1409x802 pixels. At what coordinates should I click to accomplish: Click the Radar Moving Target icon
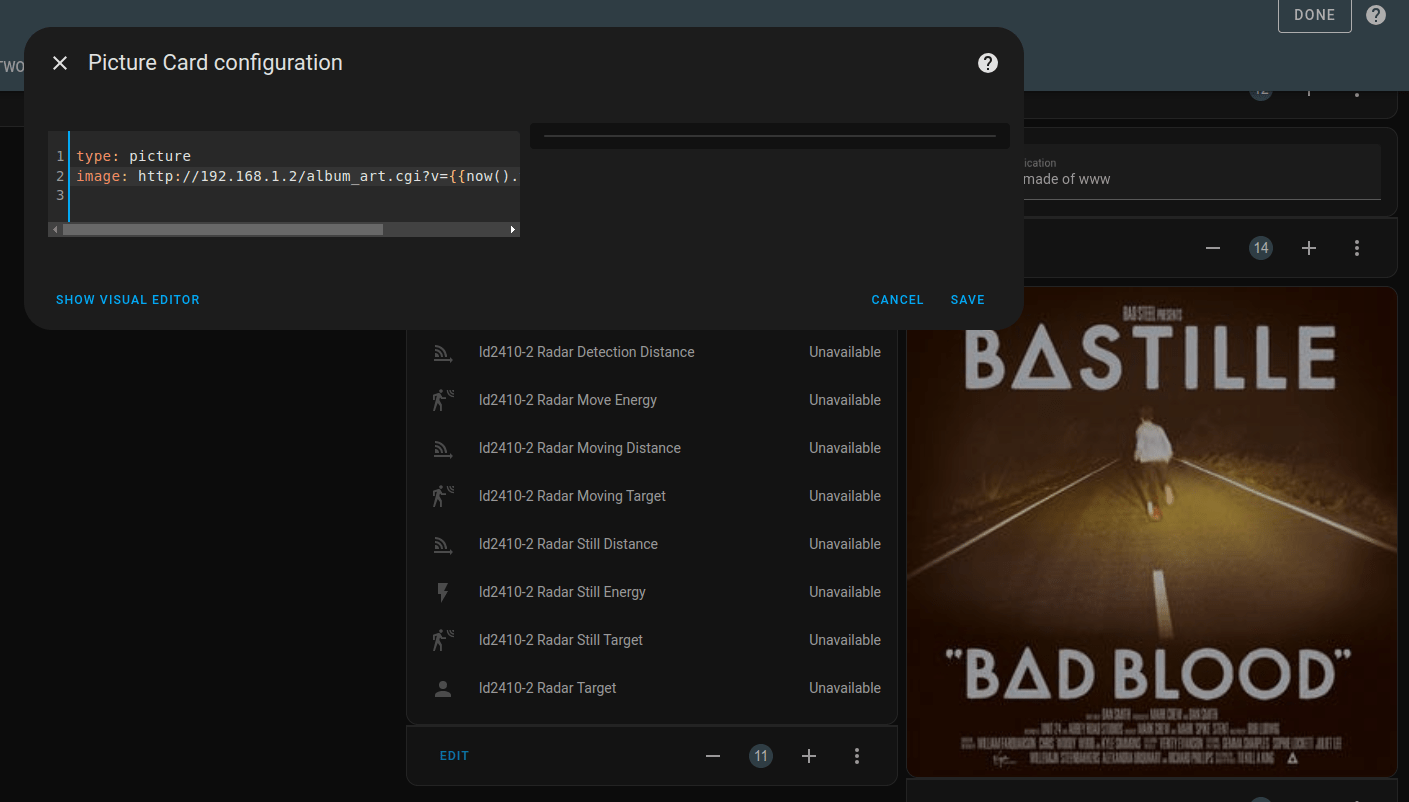point(443,496)
